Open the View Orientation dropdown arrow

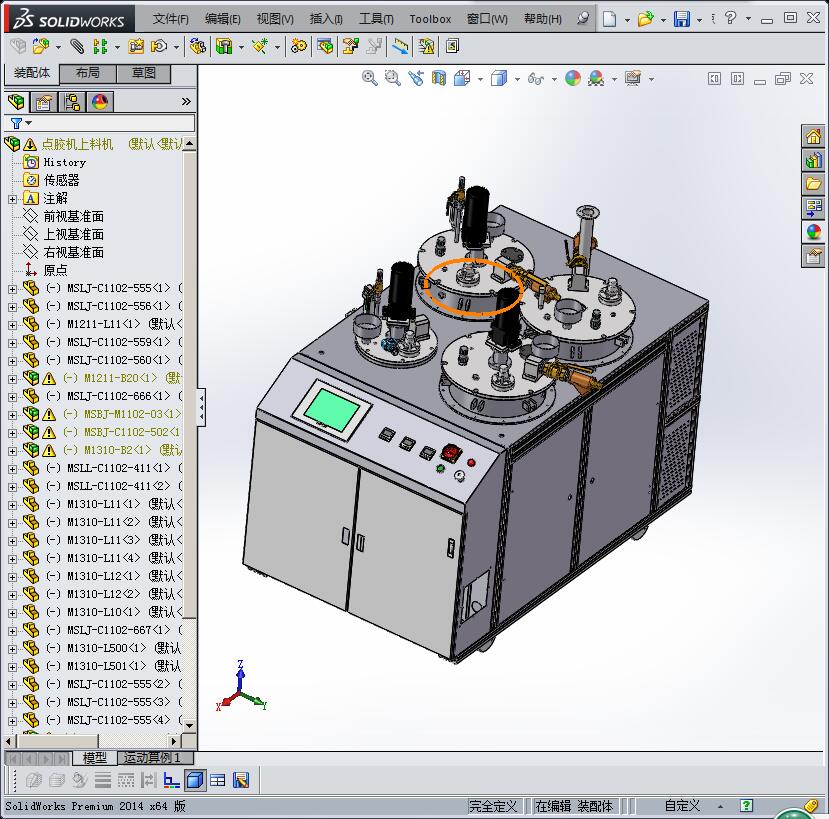(480, 79)
